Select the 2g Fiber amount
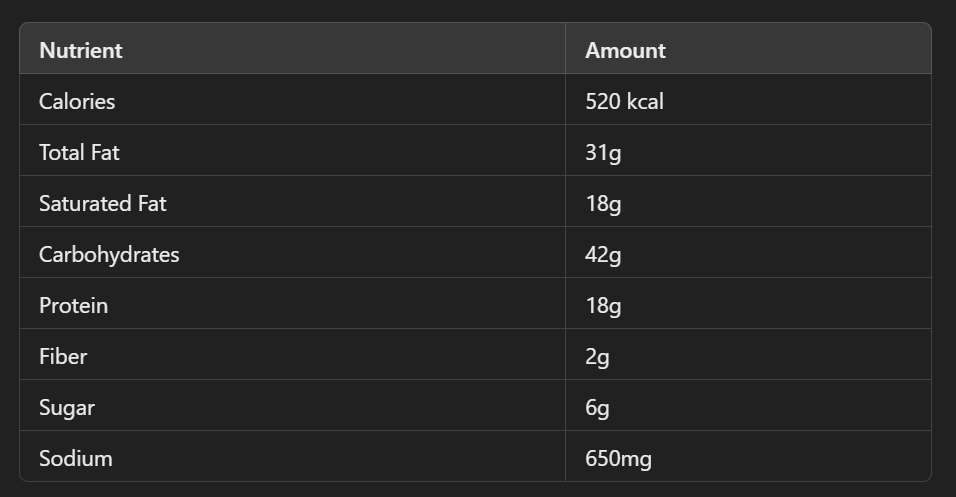The image size is (956, 497). point(597,356)
